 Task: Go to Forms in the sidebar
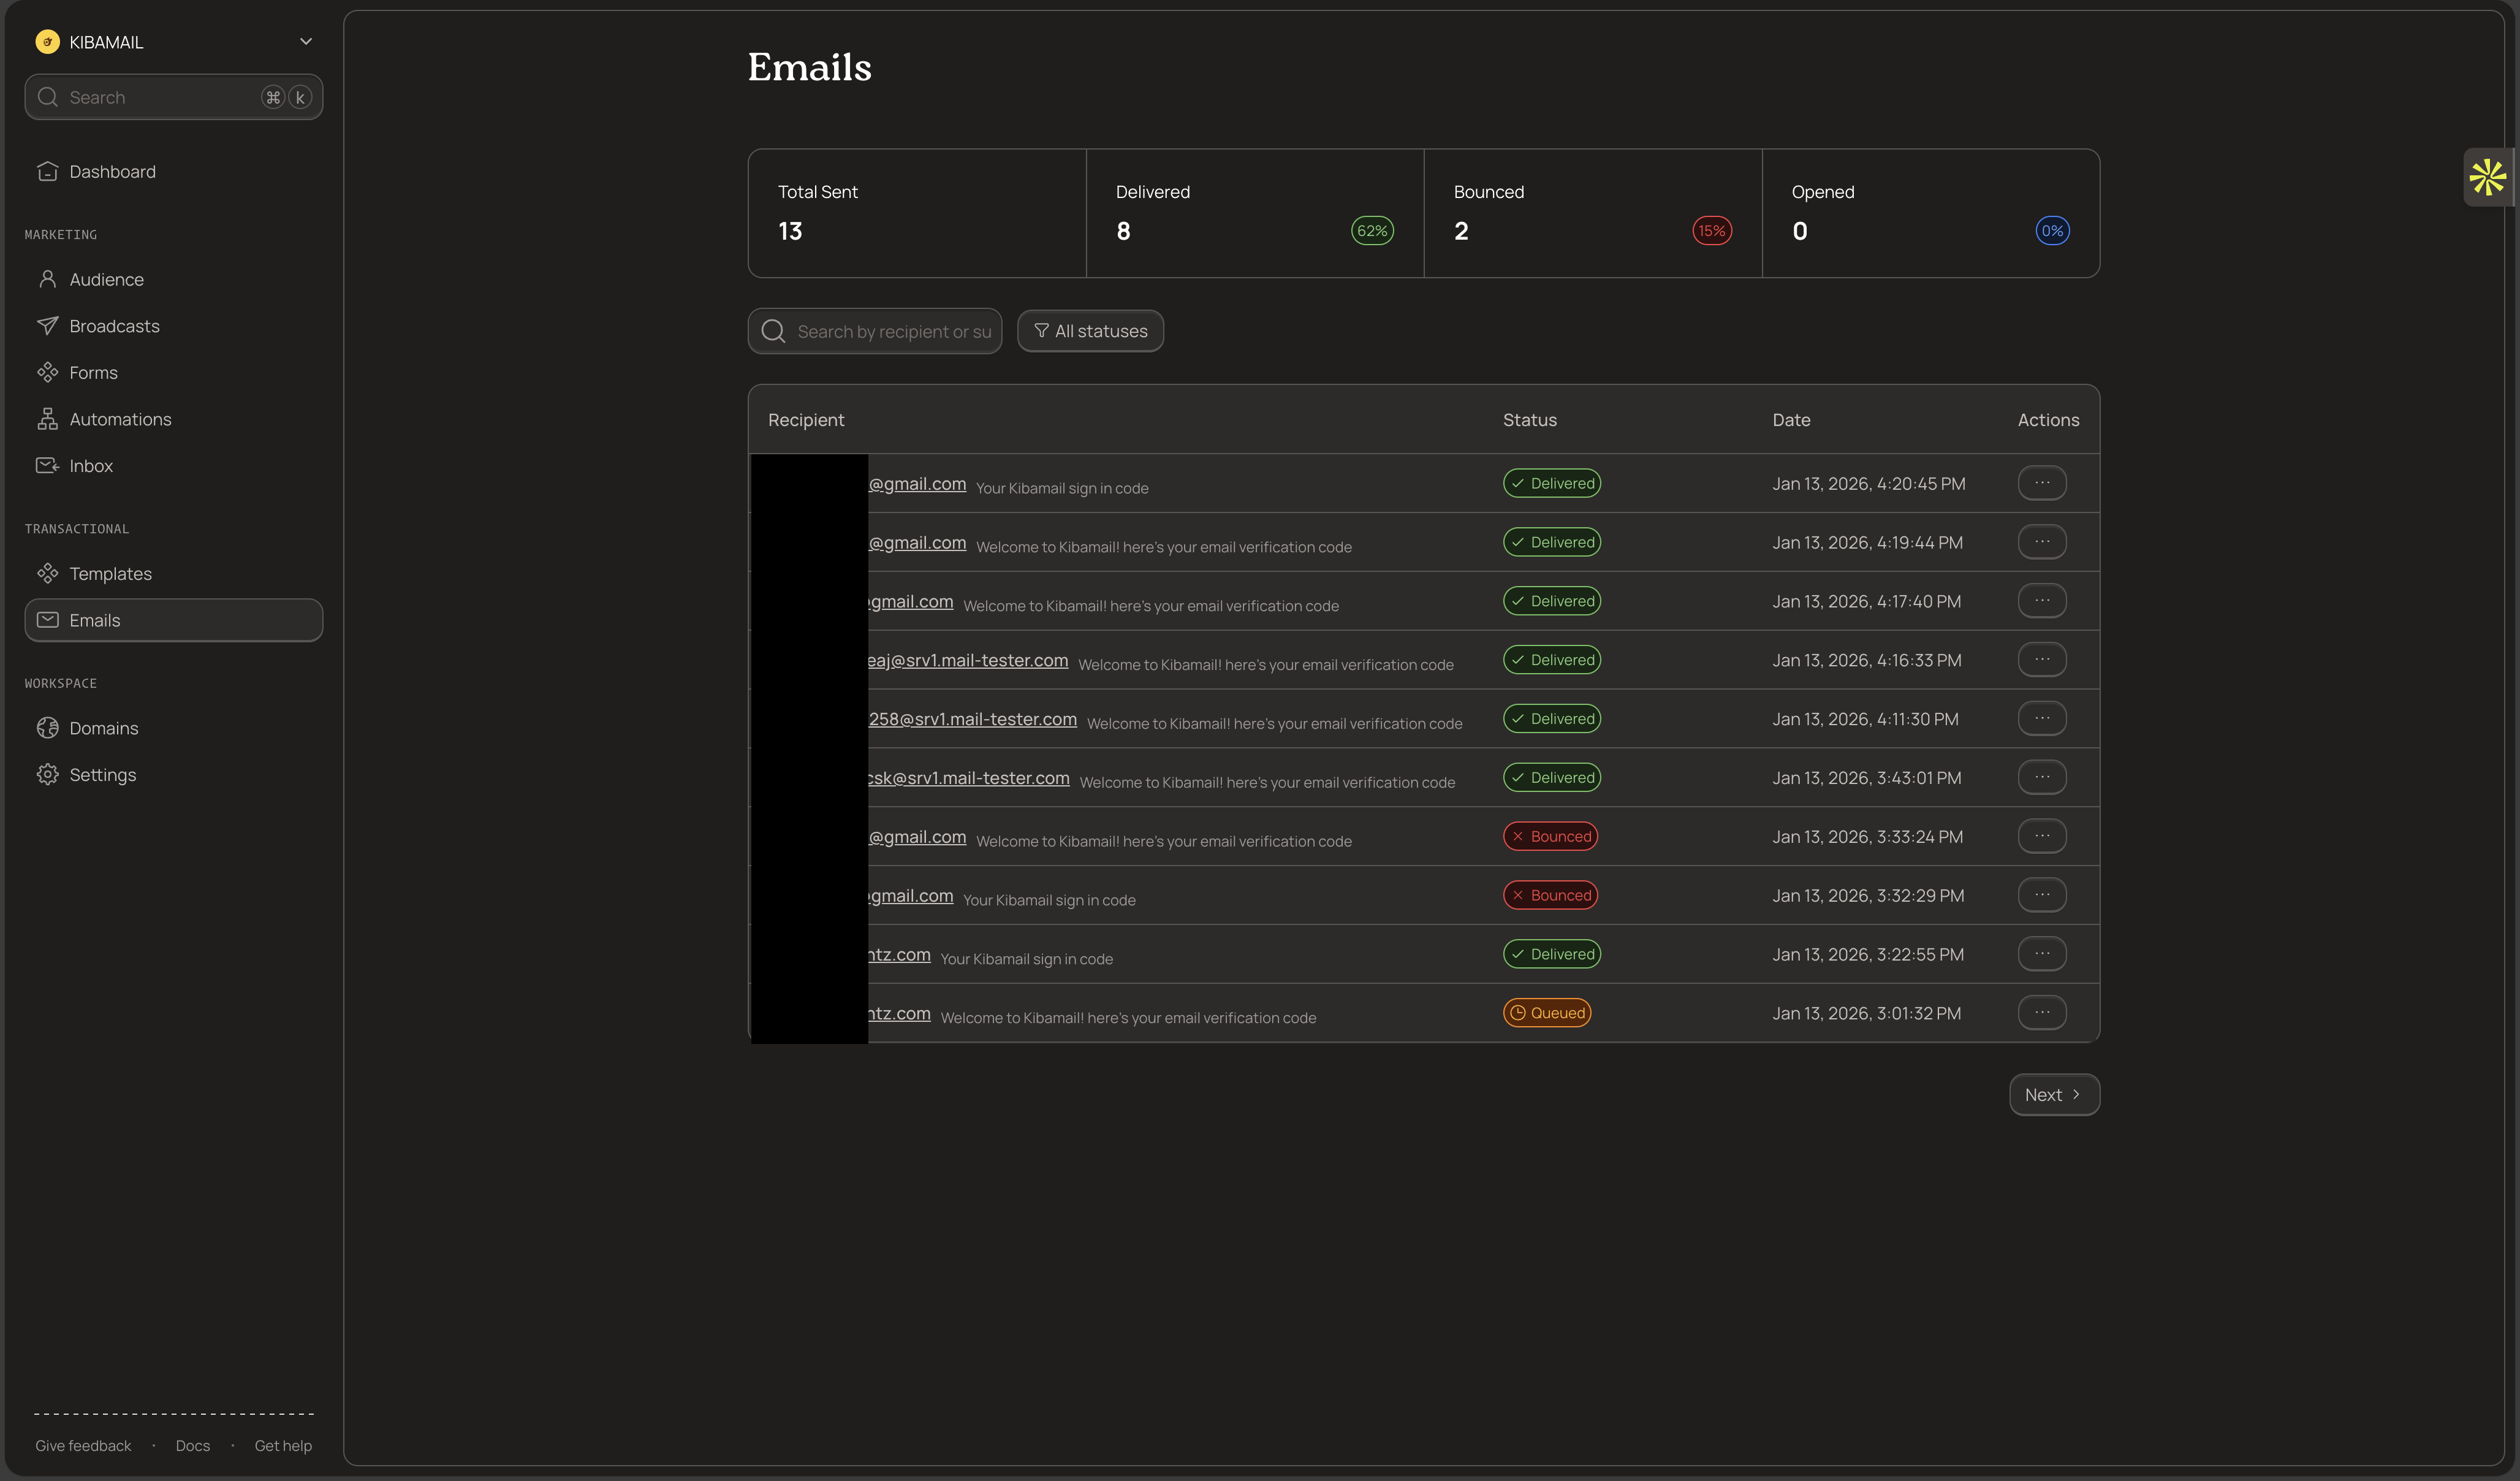point(93,371)
